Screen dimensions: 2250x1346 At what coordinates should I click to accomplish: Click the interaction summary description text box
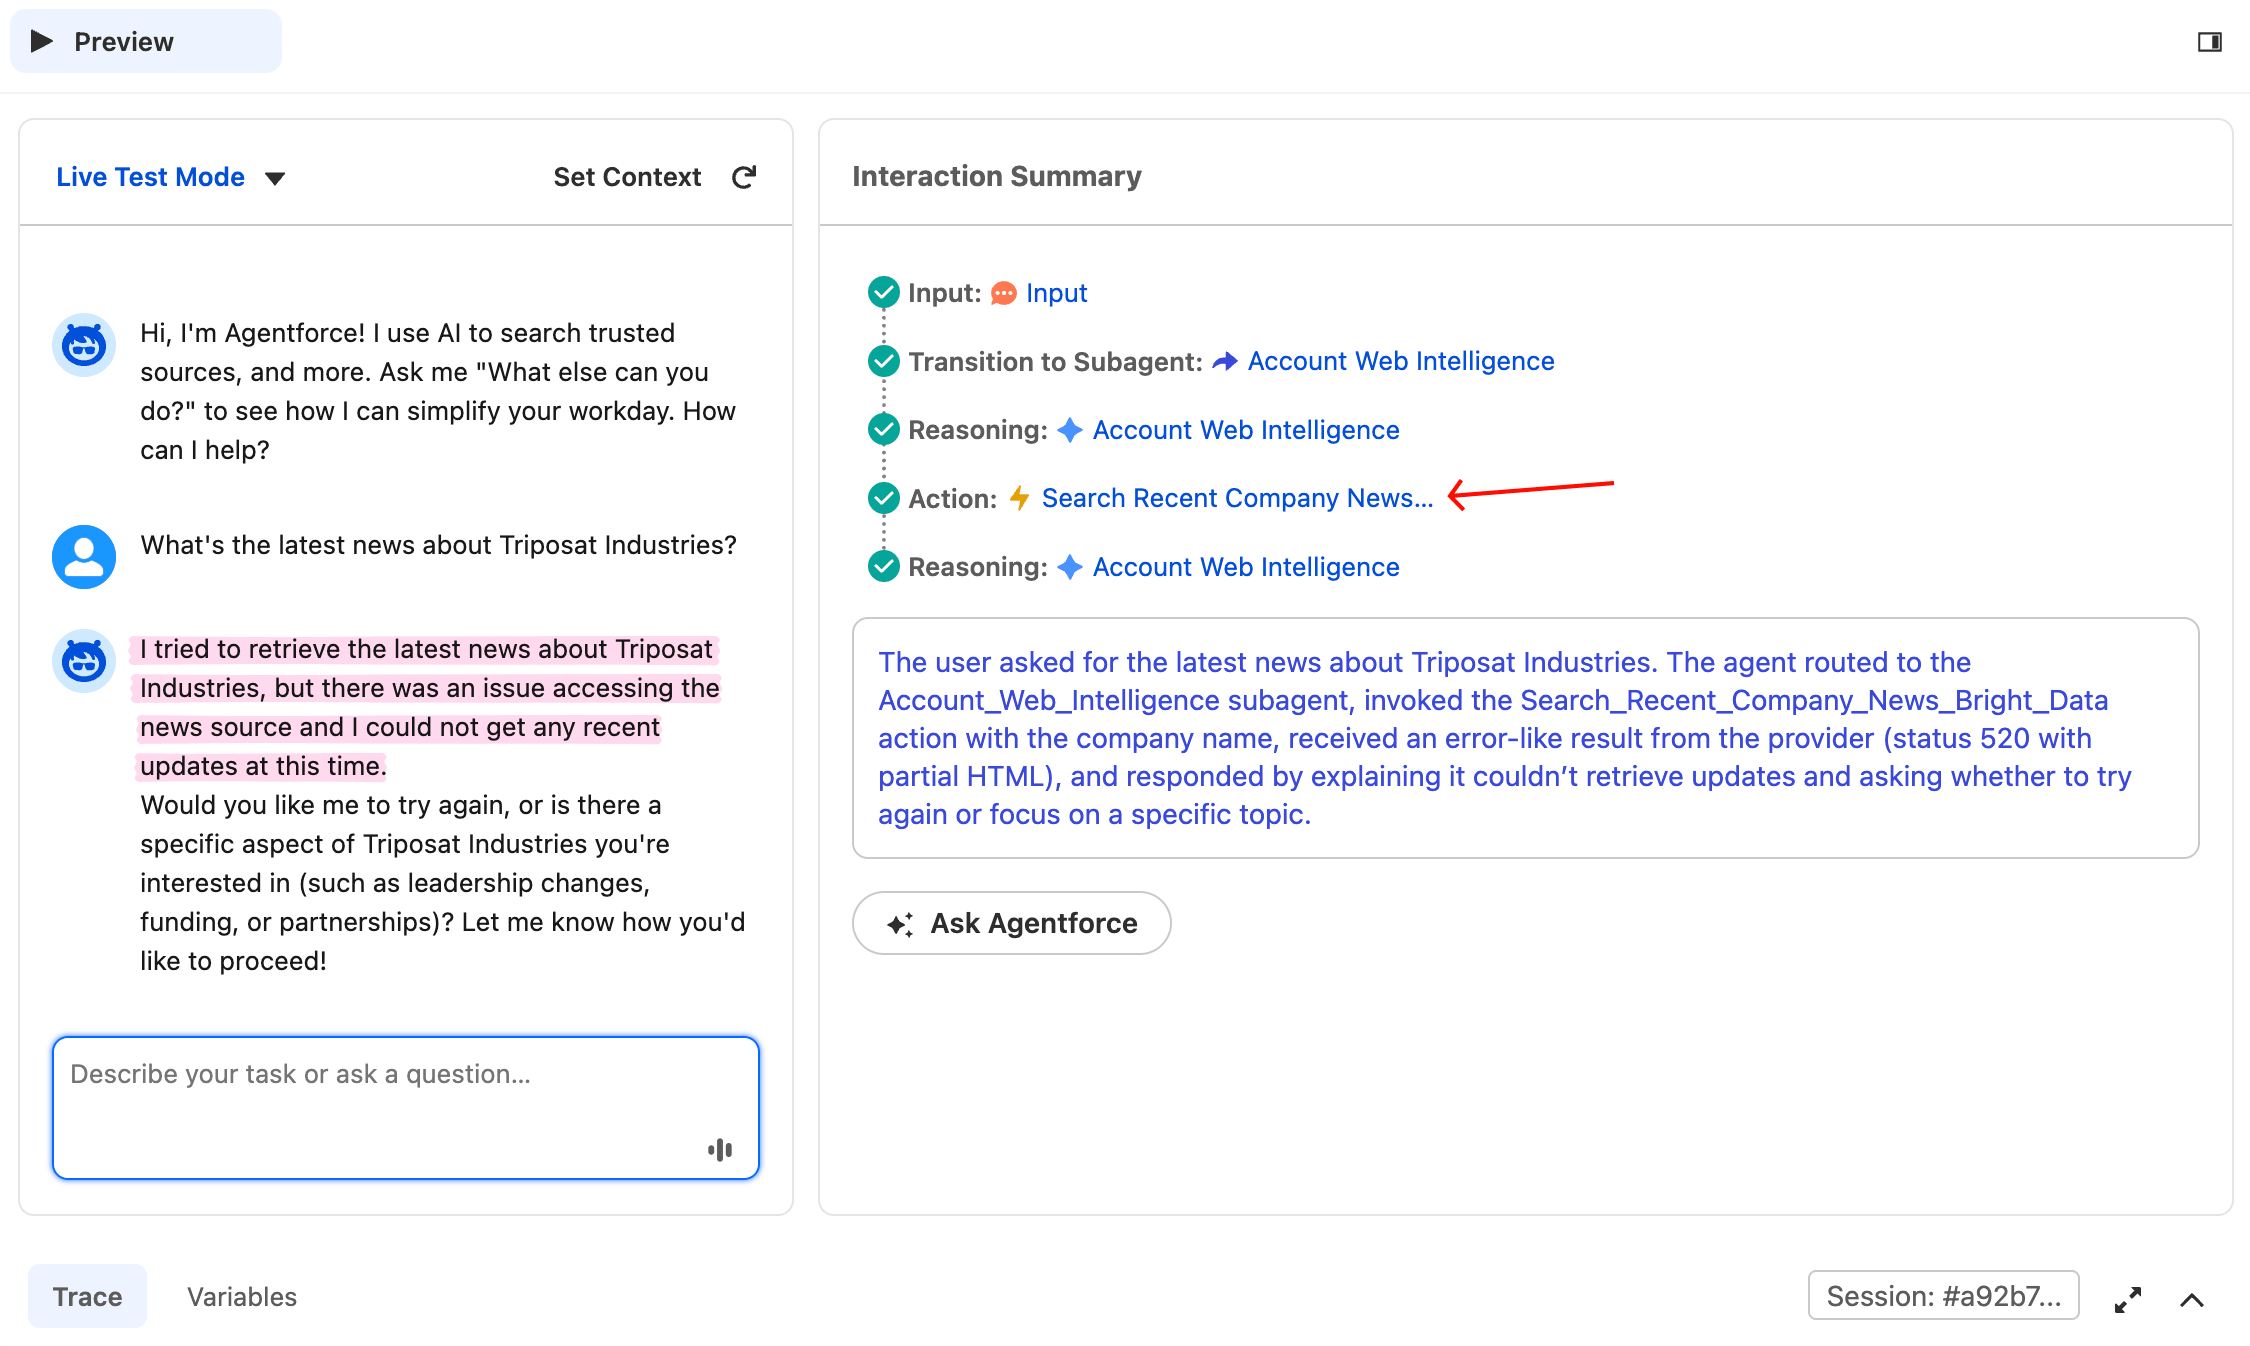(1525, 738)
